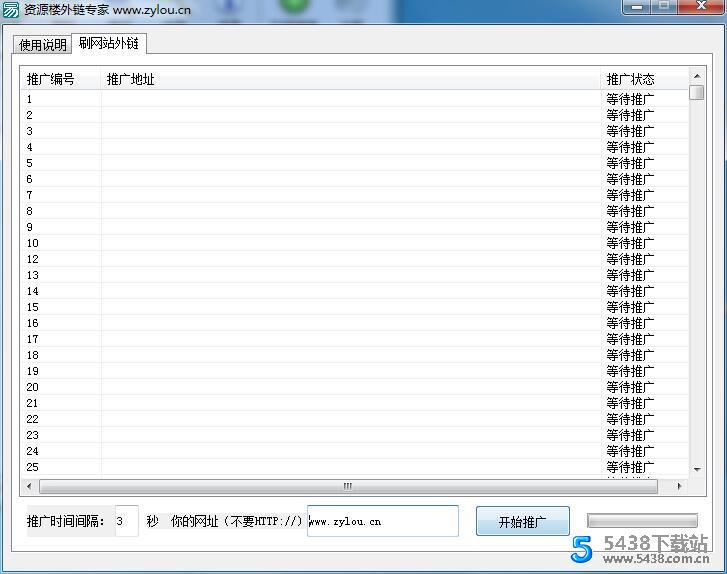Select row number 1
The height and width of the screenshot is (574, 727).
point(355,99)
